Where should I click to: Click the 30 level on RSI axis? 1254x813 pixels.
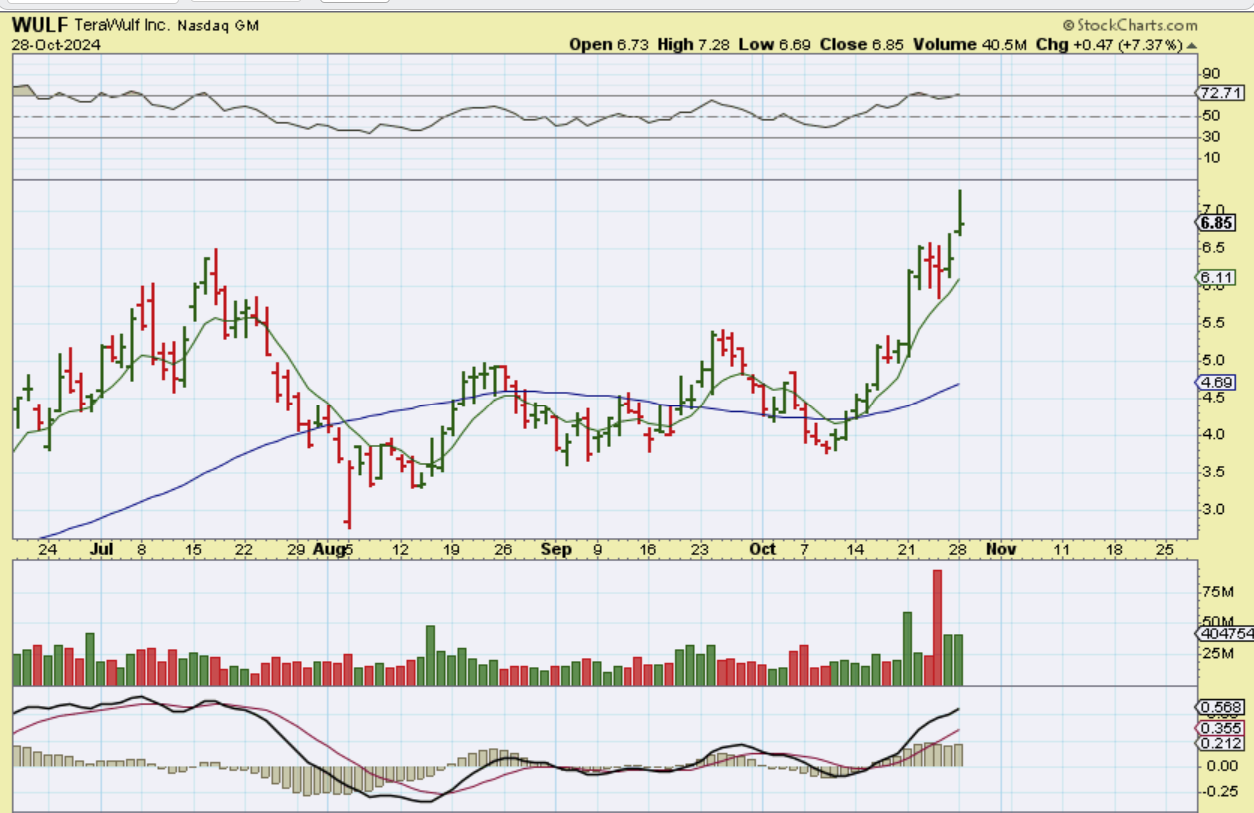1211,138
